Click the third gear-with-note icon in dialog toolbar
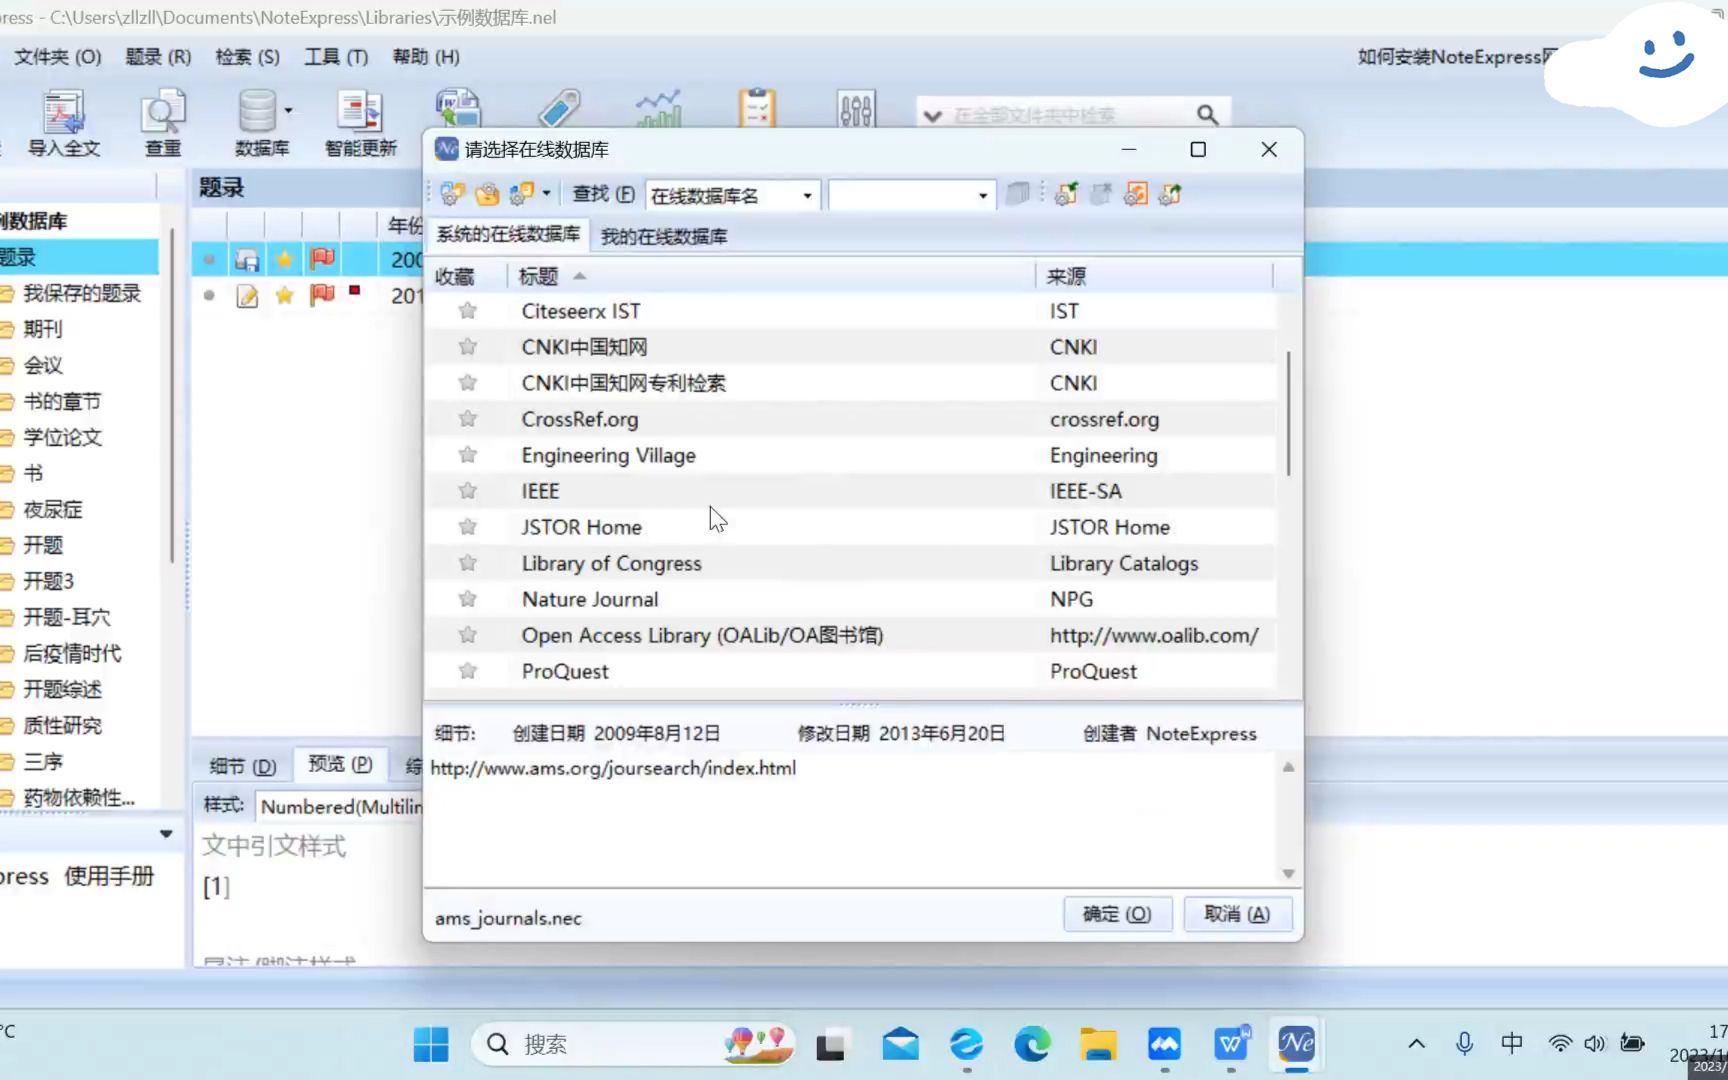The width and height of the screenshot is (1728, 1080). click(x=522, y=194)
